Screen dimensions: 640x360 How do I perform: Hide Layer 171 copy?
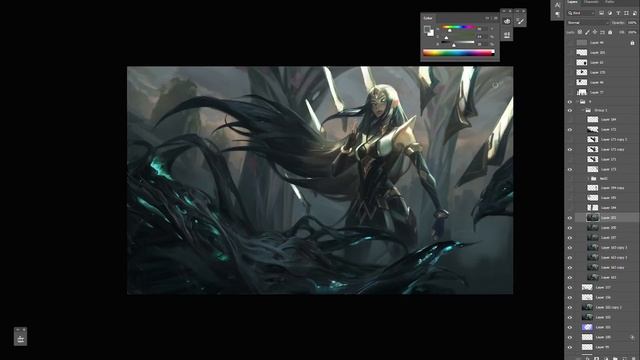pyautogui.click(x=570, y=149)
